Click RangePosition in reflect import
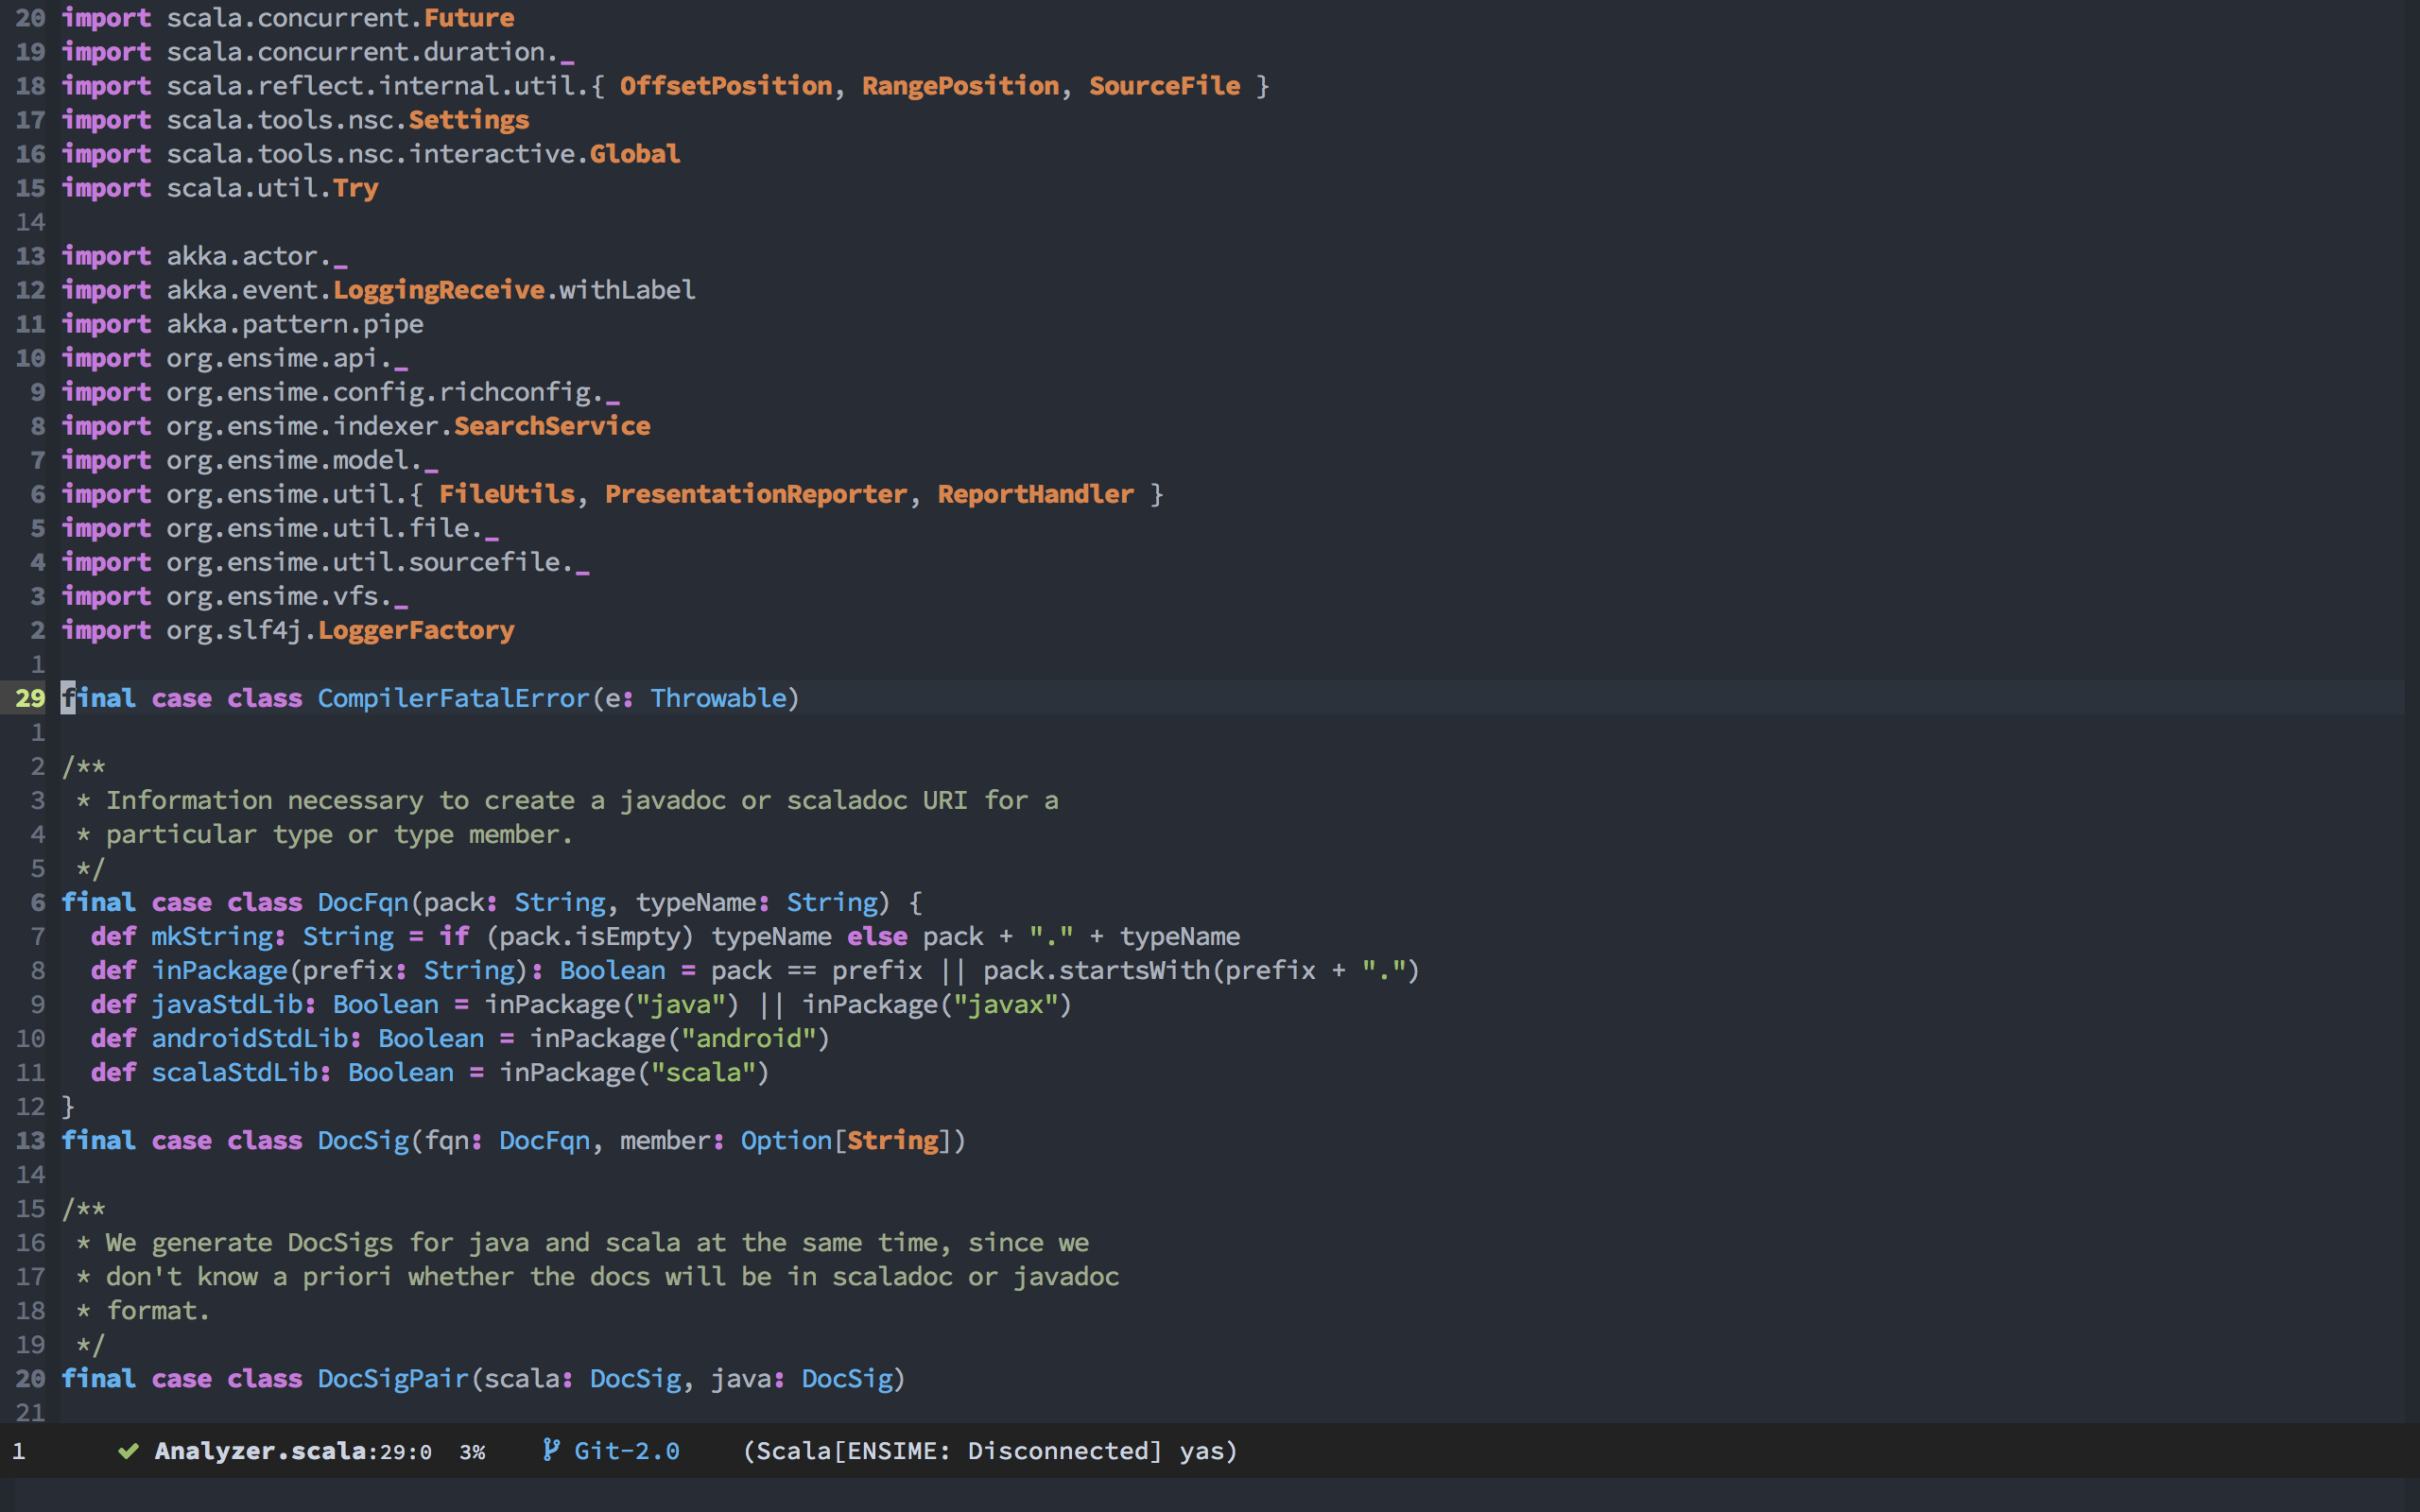Viewport: 2420px width, 1512px height. (x=960, y=86)
